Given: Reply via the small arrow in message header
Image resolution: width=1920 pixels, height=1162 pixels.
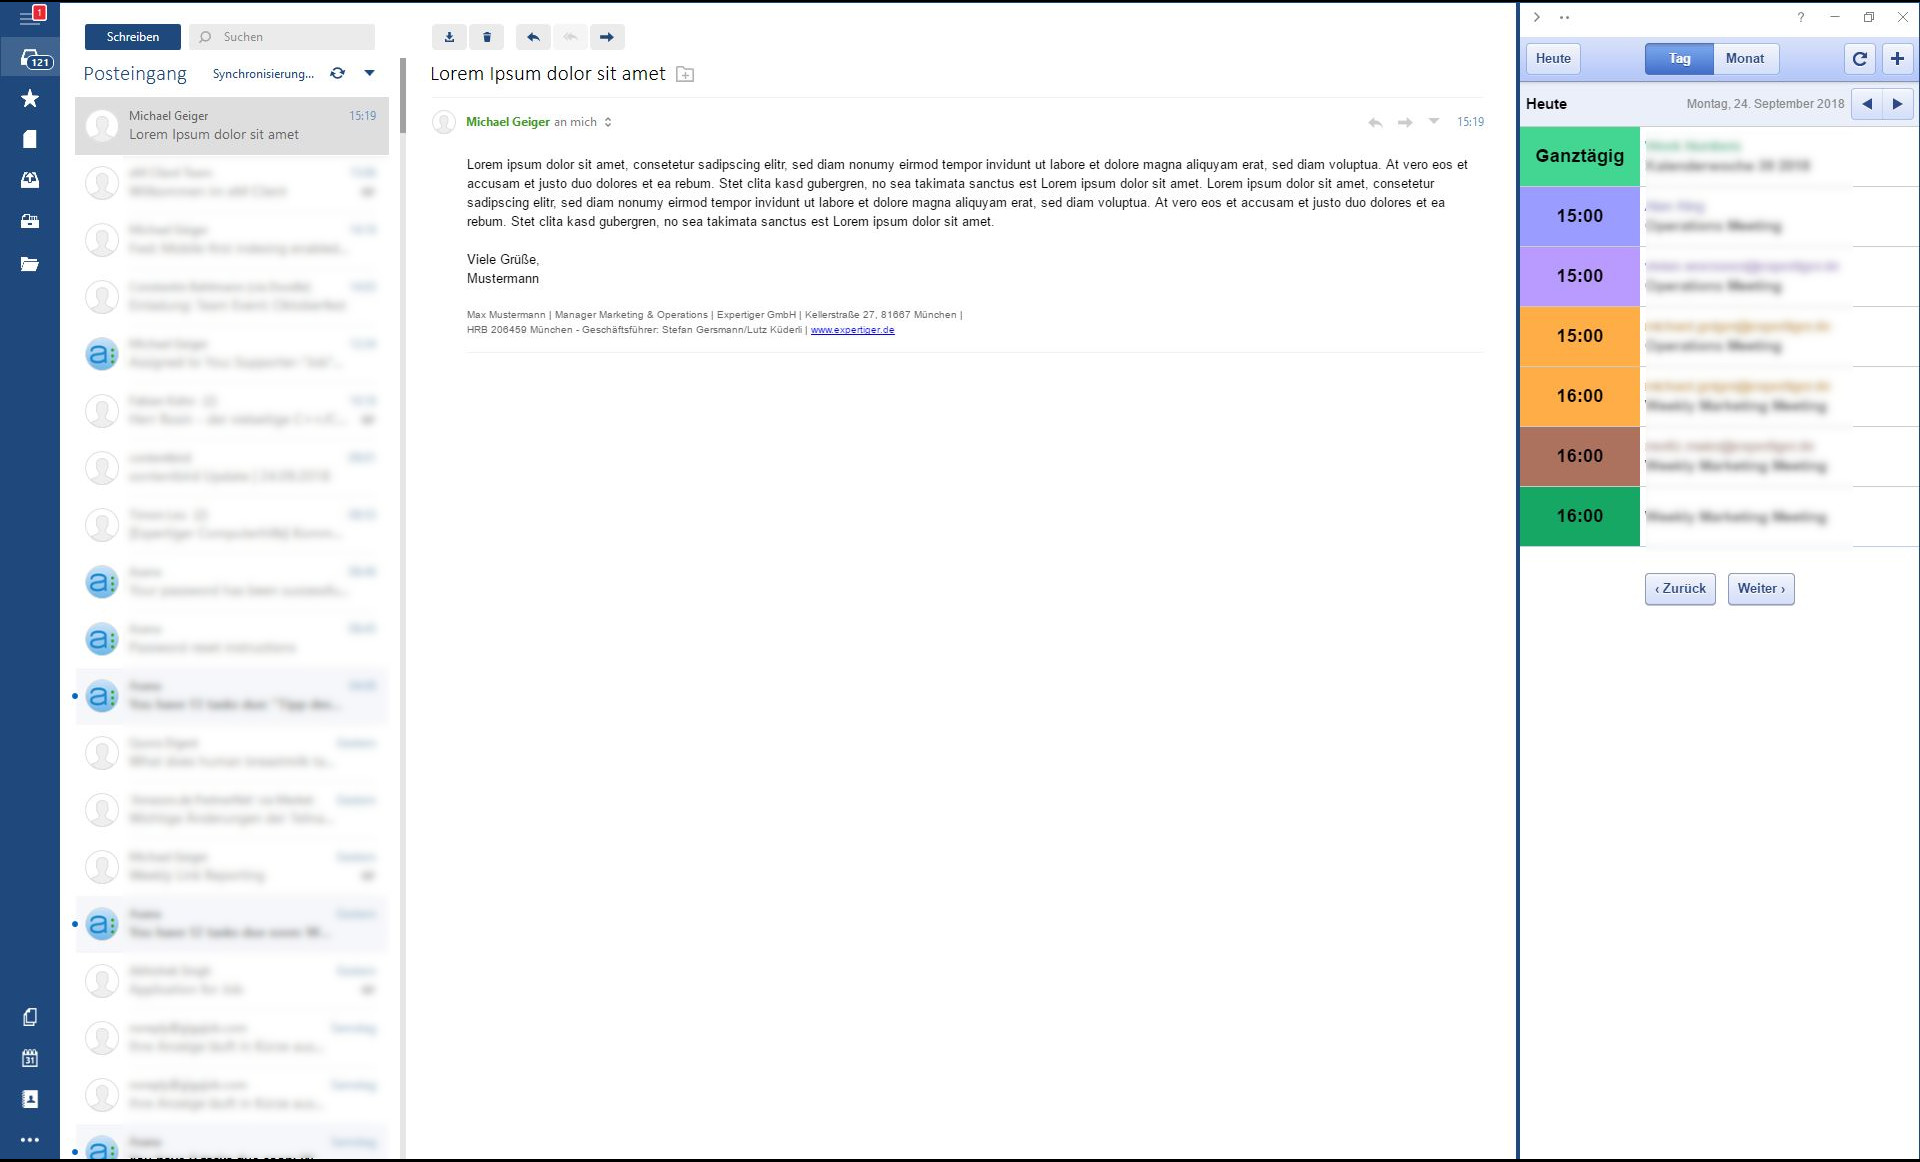Looking at the screenshot, I should [1375, 122].
